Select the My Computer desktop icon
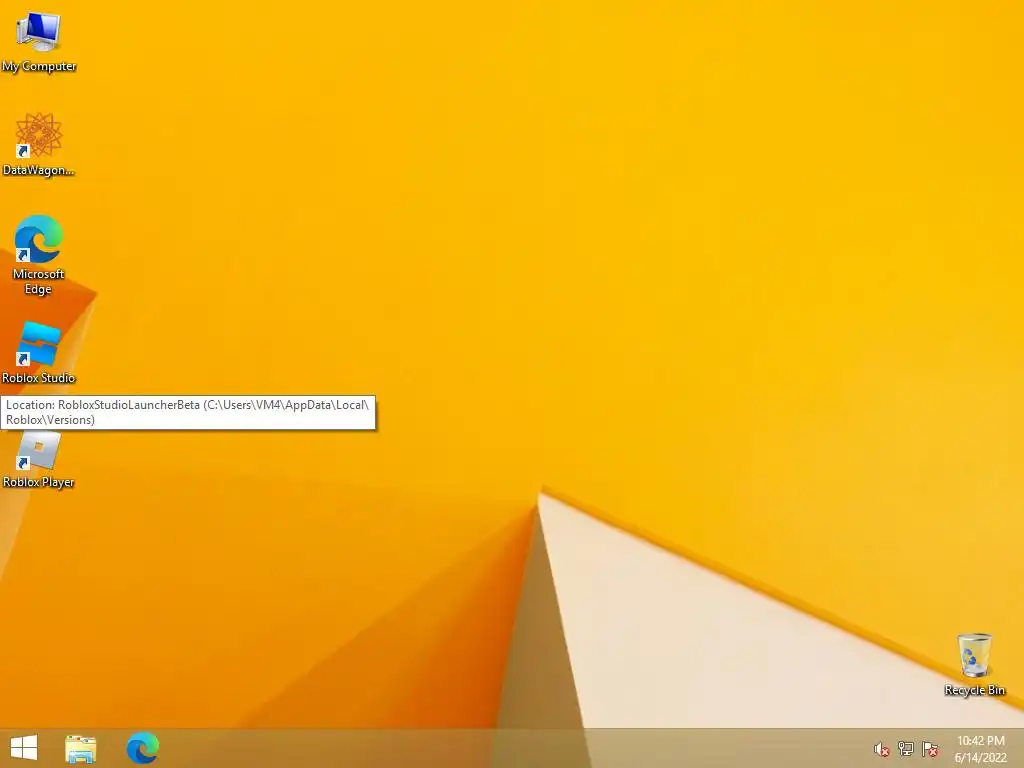The height and width of the screenshot is (768, 1024). [39, 40]
